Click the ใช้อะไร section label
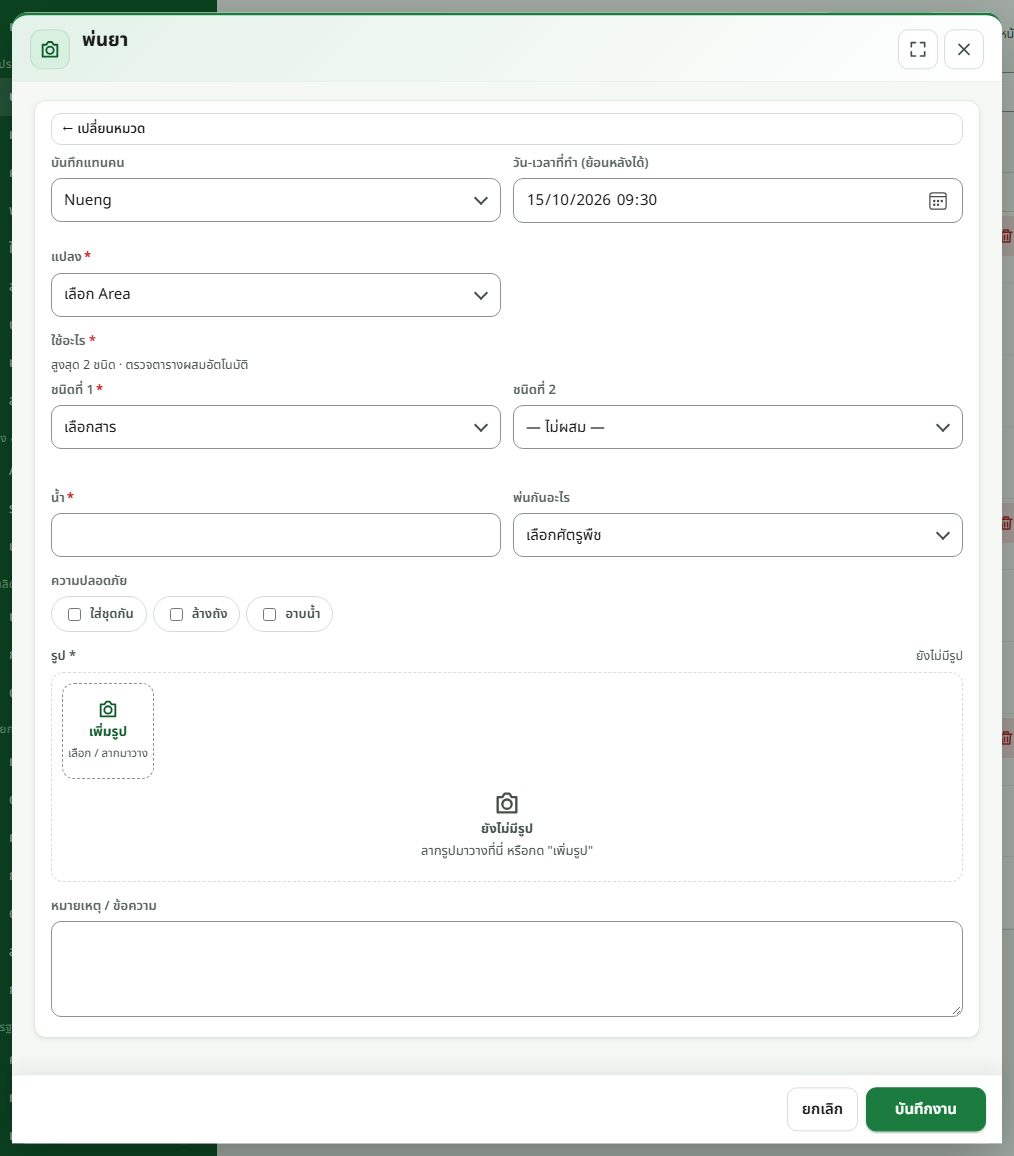1014x1156 pixels. click(x=69, y=340)
